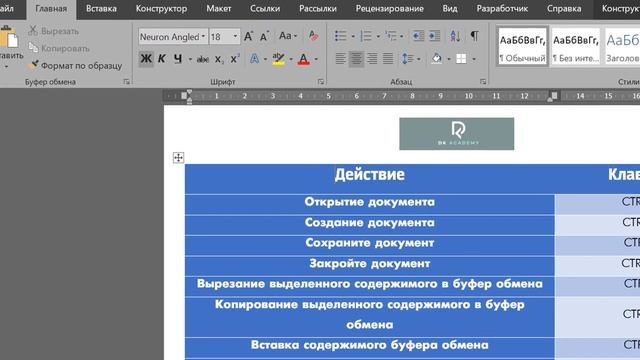The image size is (640, 360).
Task: Align text right
Action: 372,59
